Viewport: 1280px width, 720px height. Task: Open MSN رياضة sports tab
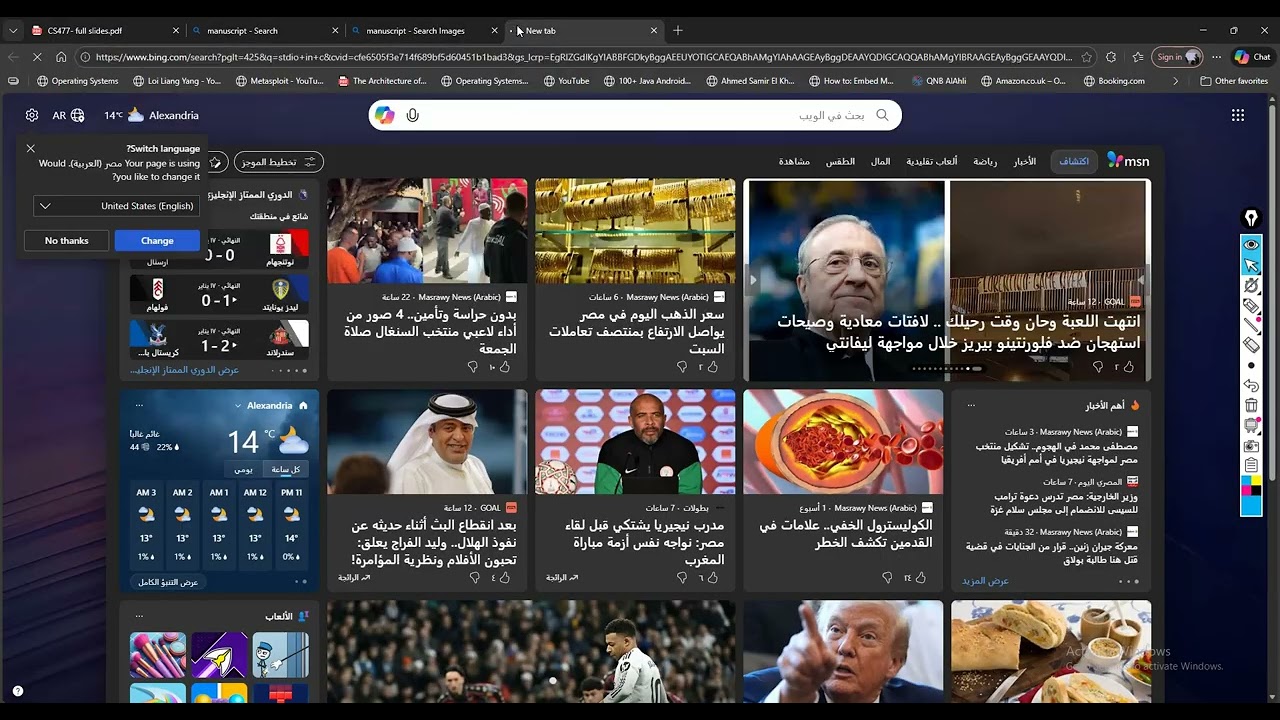point(985,161)
